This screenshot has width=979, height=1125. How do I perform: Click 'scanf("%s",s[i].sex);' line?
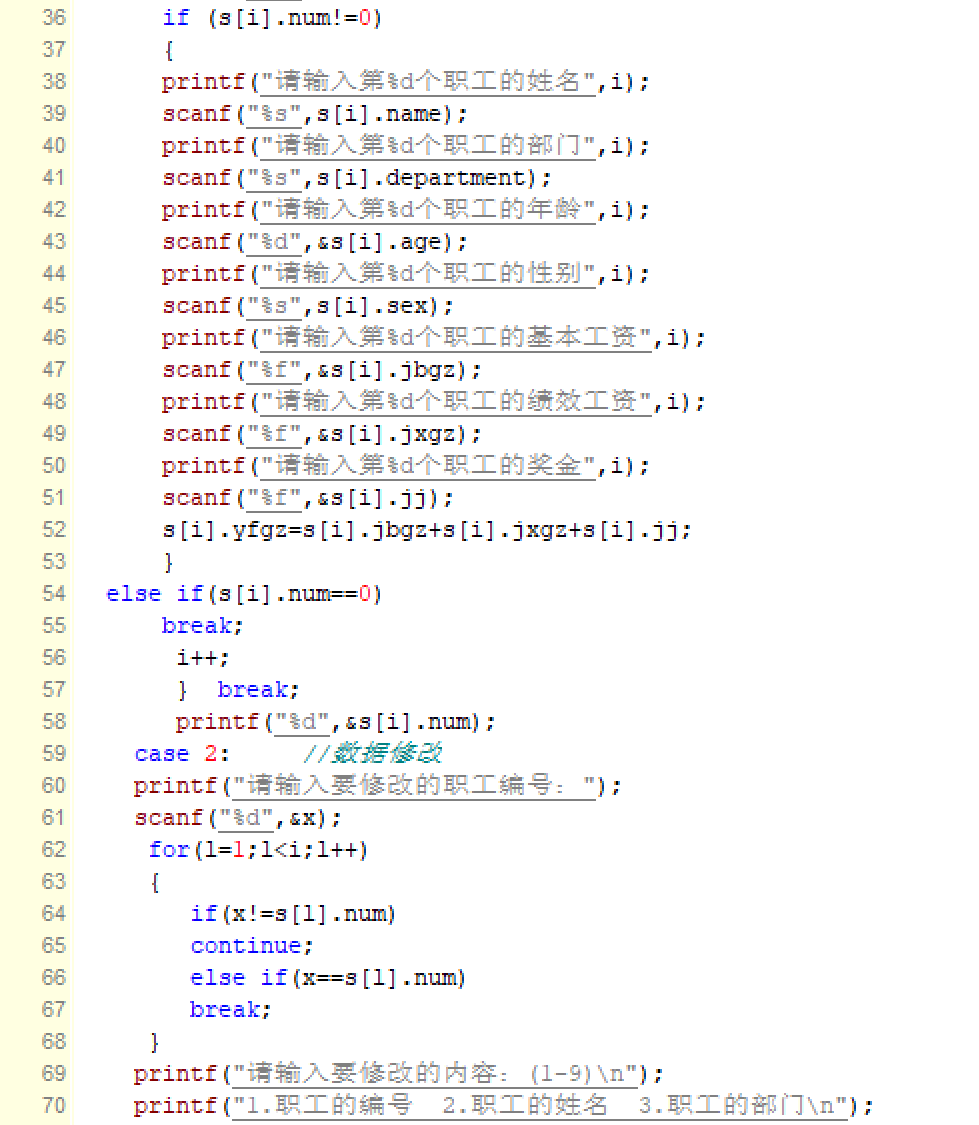pyautogui.click(x=307, y=306)
